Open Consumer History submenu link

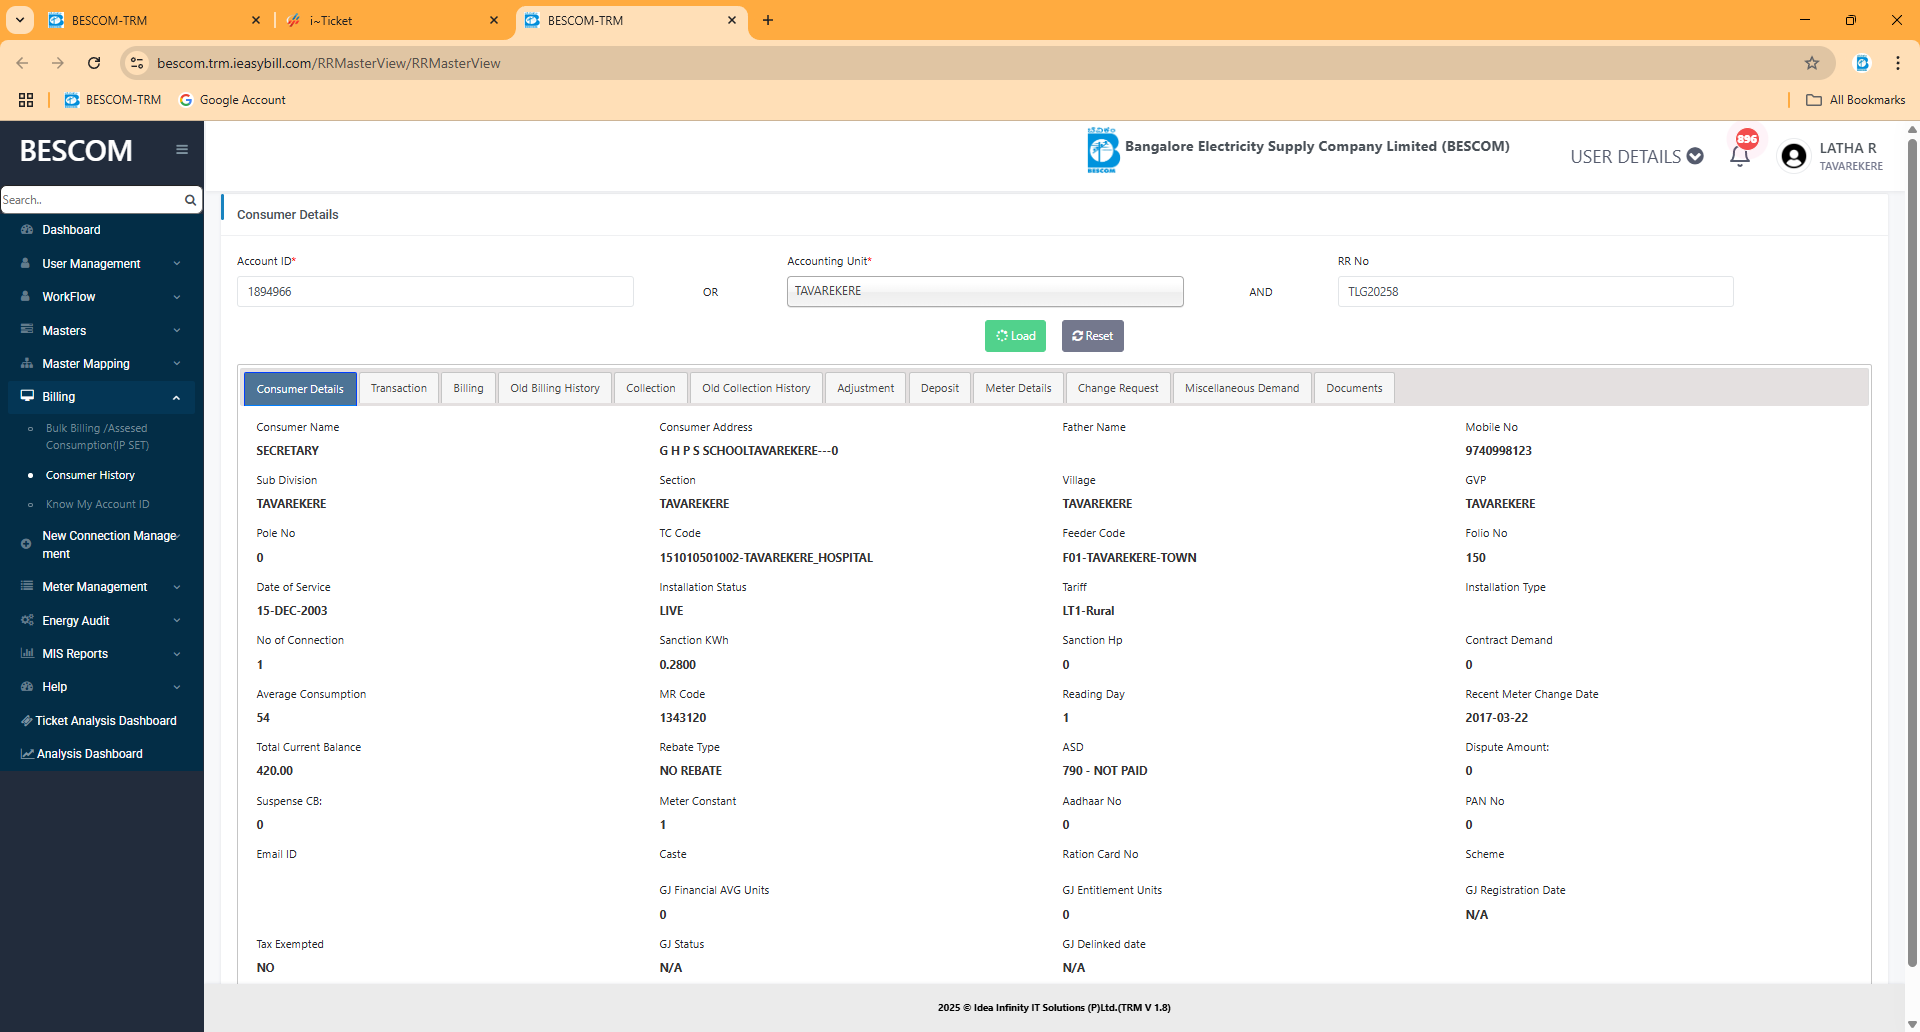90,475
